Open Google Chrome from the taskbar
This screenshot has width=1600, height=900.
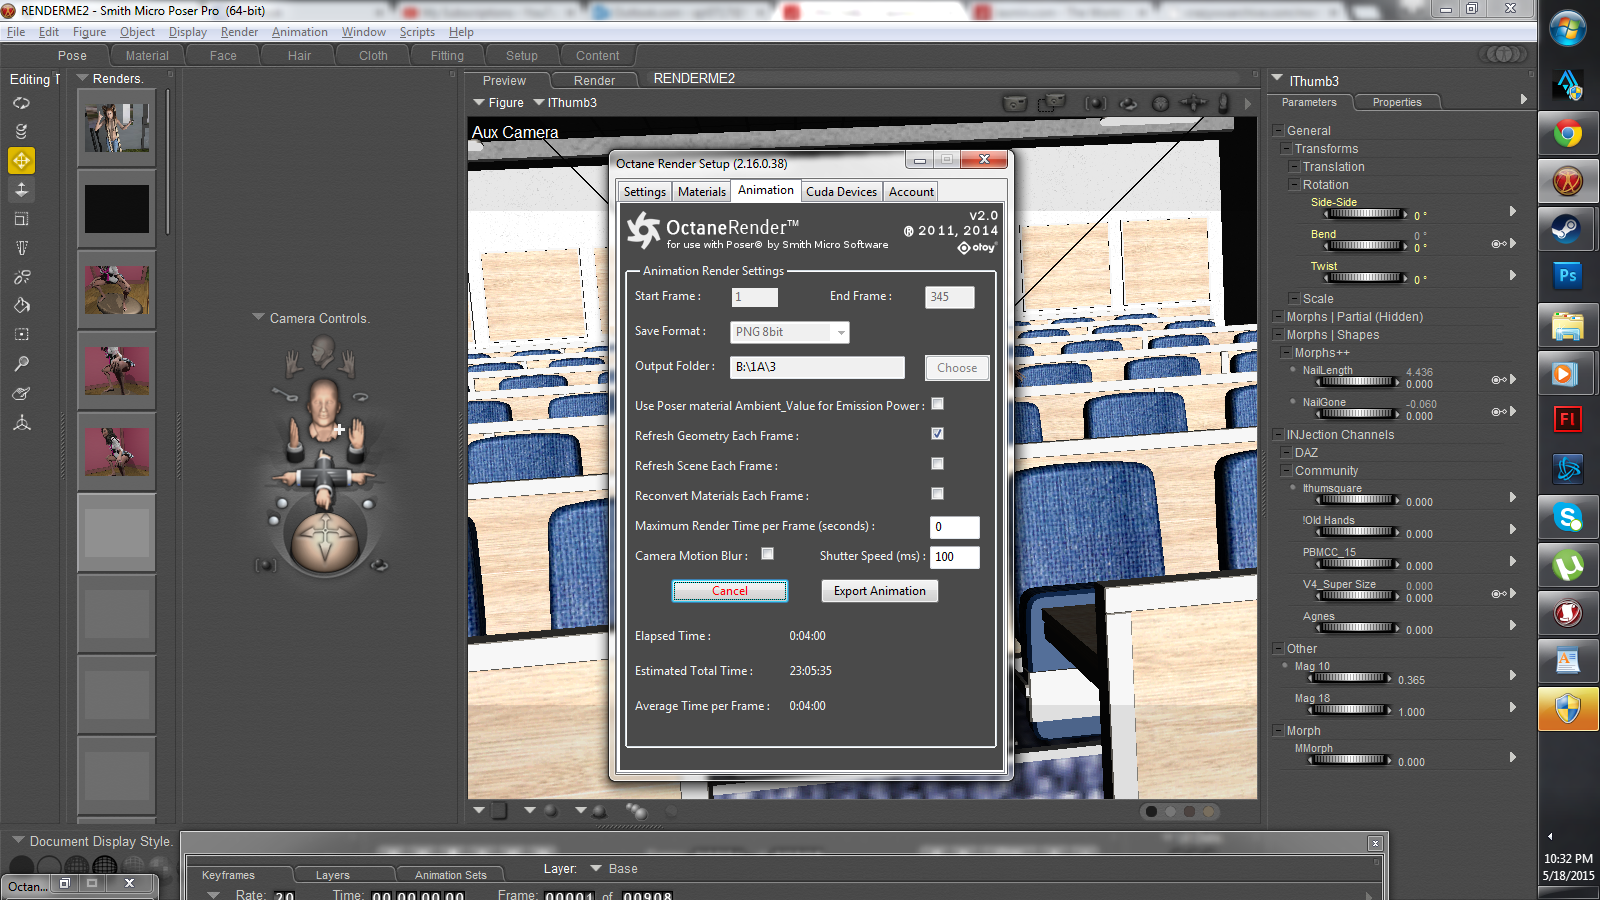1567,133
